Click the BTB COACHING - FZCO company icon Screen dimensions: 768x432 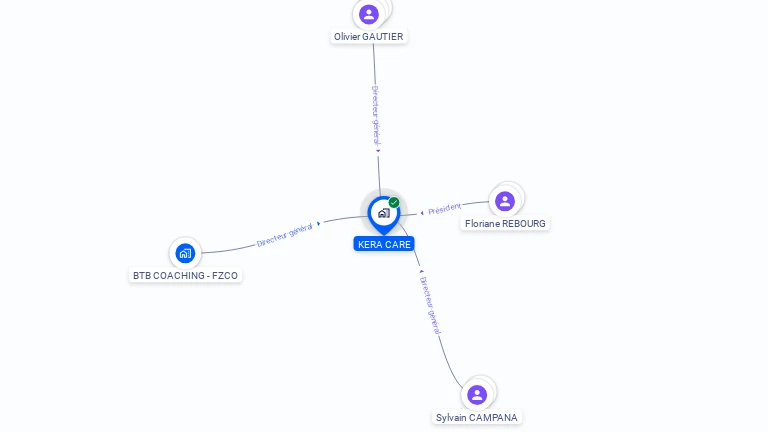click(x=185, y=253)
